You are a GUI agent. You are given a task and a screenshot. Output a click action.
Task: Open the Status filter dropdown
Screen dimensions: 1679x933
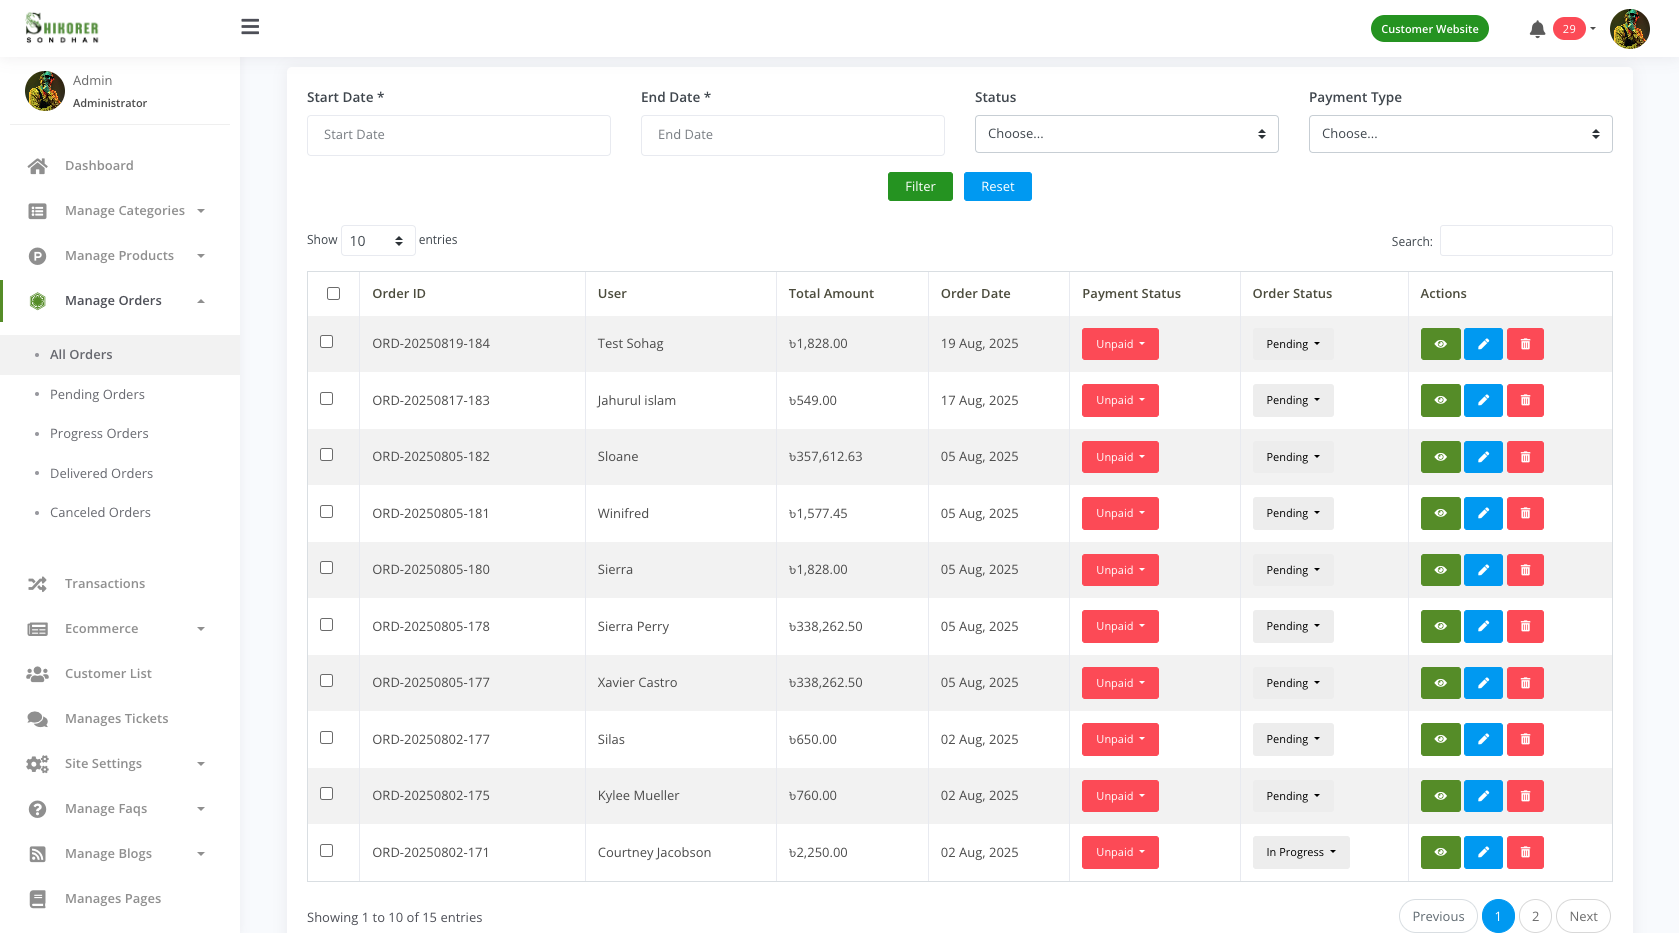[x=1126, y=134]
